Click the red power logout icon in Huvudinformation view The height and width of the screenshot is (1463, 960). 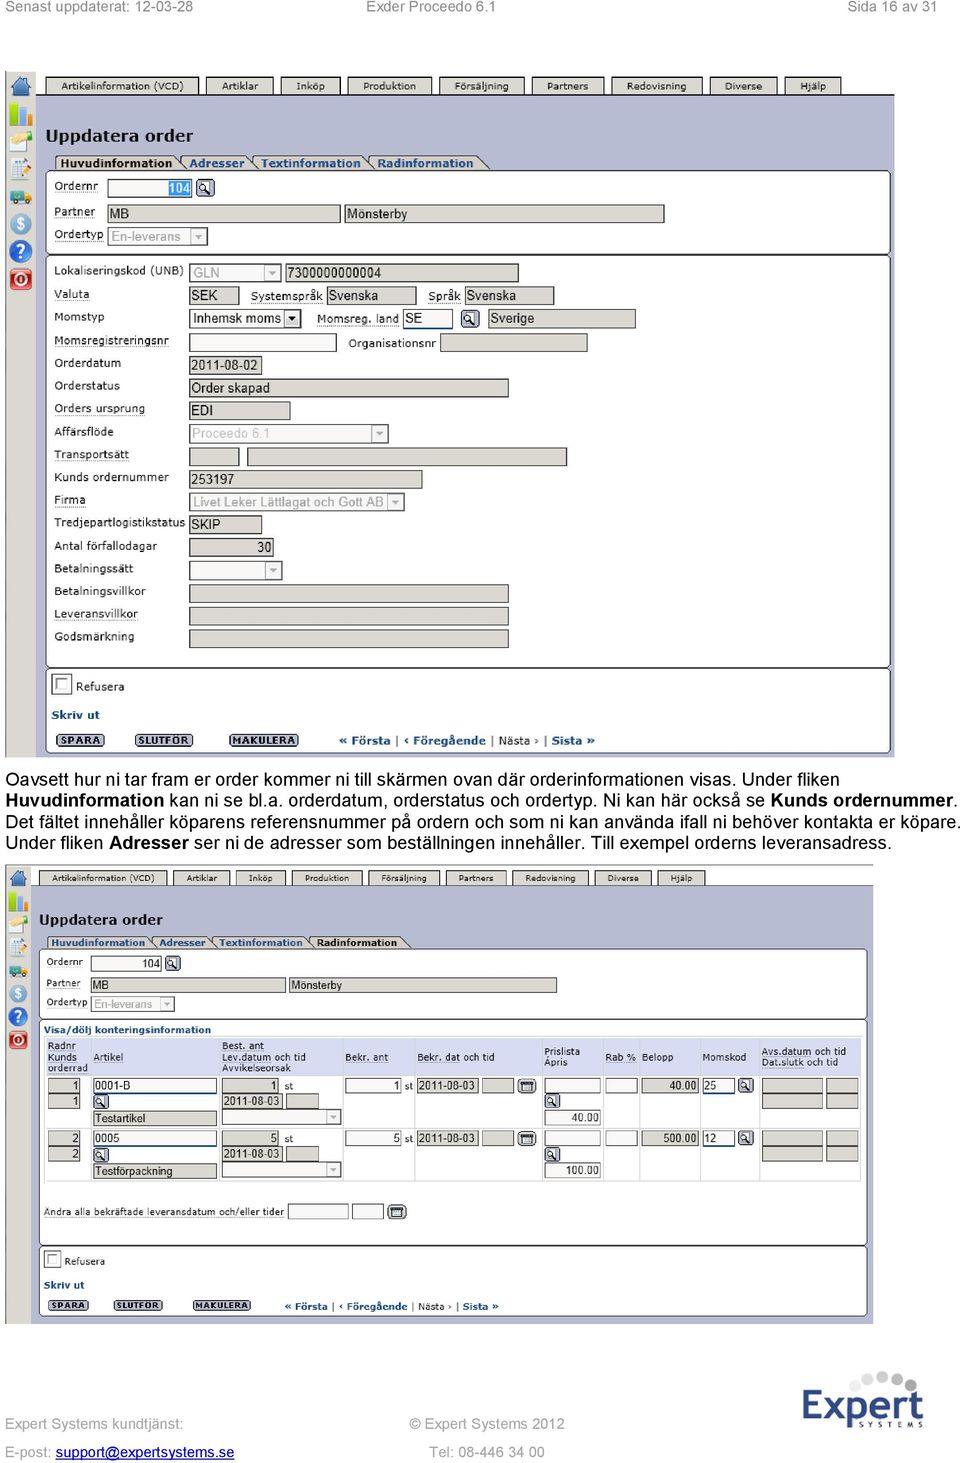20,279
